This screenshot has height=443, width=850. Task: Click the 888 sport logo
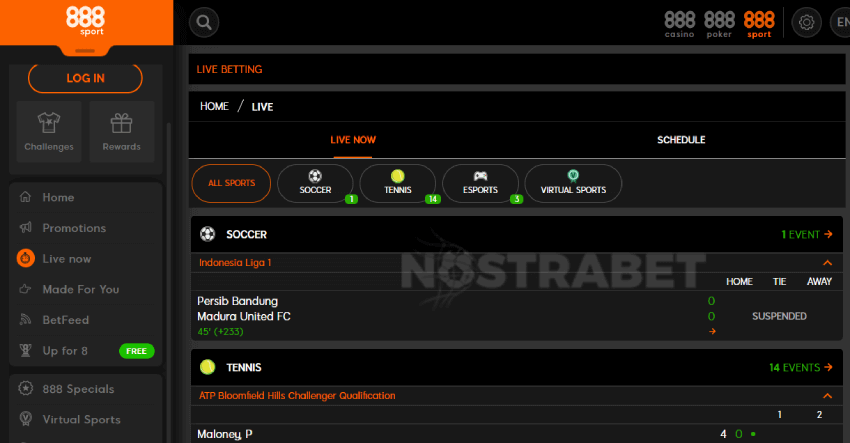click(85, 21)
